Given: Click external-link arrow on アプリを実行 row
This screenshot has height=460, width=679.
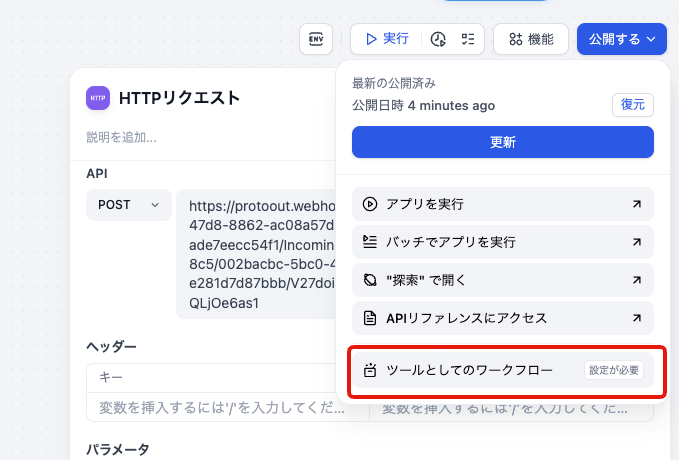Looking at the screenshot, I should click(637, 204).
